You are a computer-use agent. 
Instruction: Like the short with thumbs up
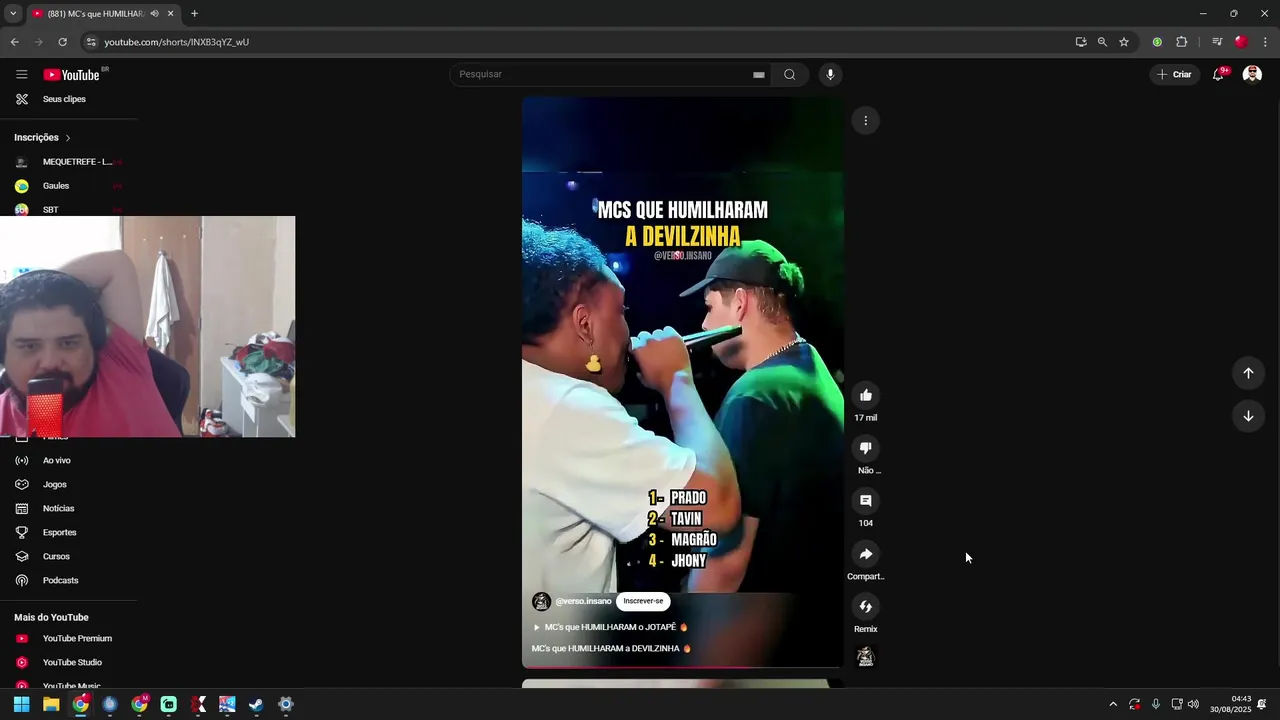coord(866,395)
